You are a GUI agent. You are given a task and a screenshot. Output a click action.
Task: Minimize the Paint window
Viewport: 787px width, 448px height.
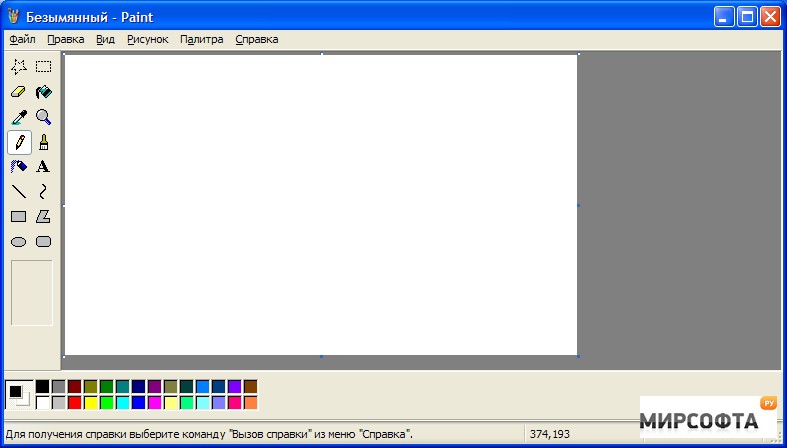tap(724, 17)
